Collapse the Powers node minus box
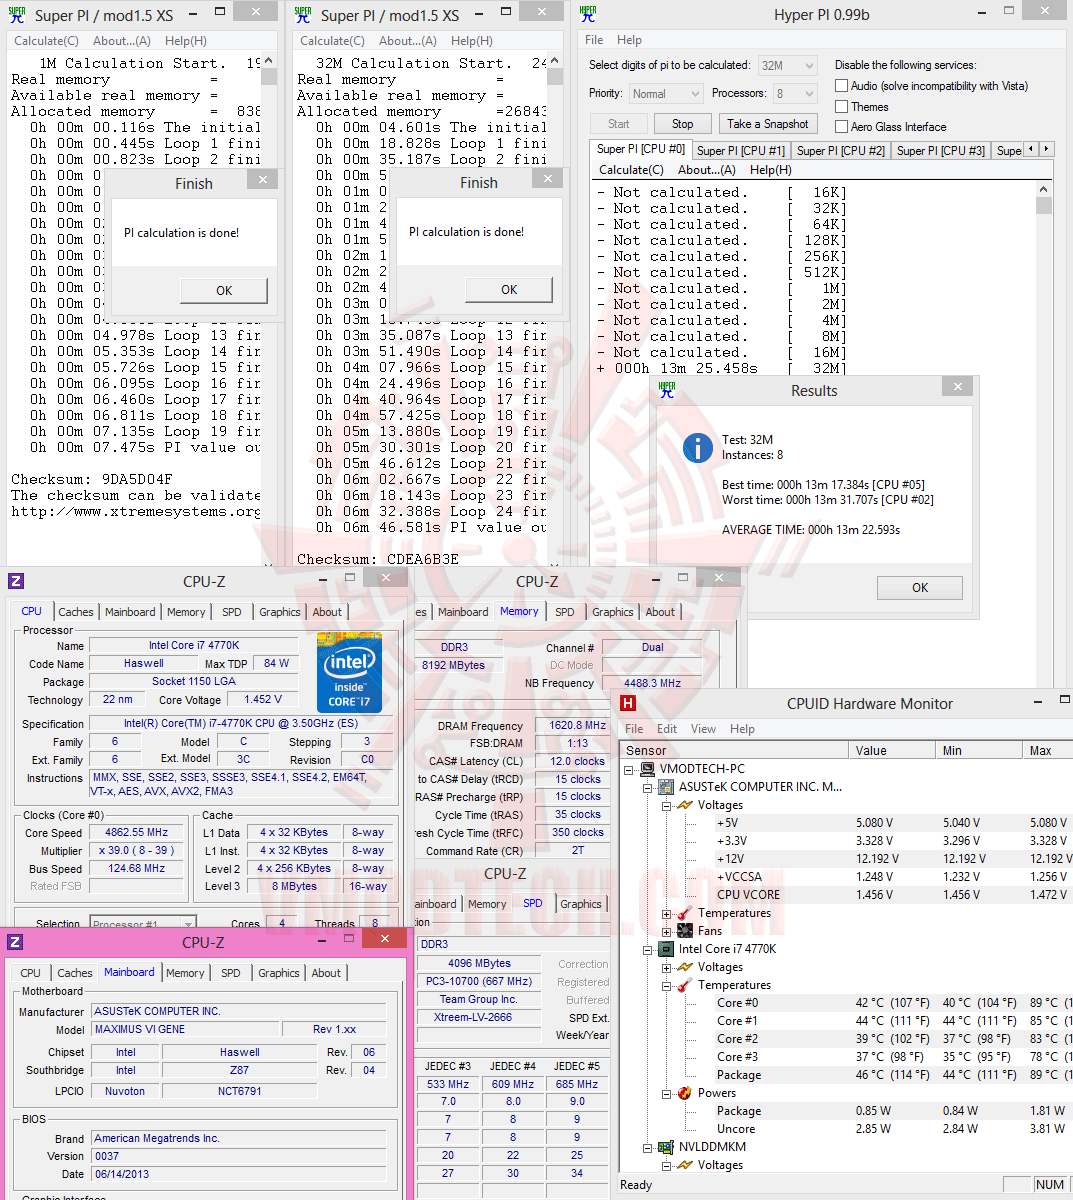 pyautogui.click(x=667, y=1094)
